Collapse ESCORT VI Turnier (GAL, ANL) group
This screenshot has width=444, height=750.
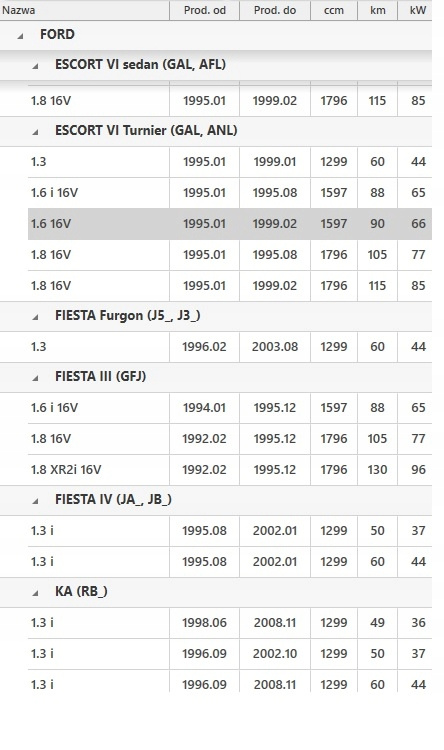pos(35,132)
